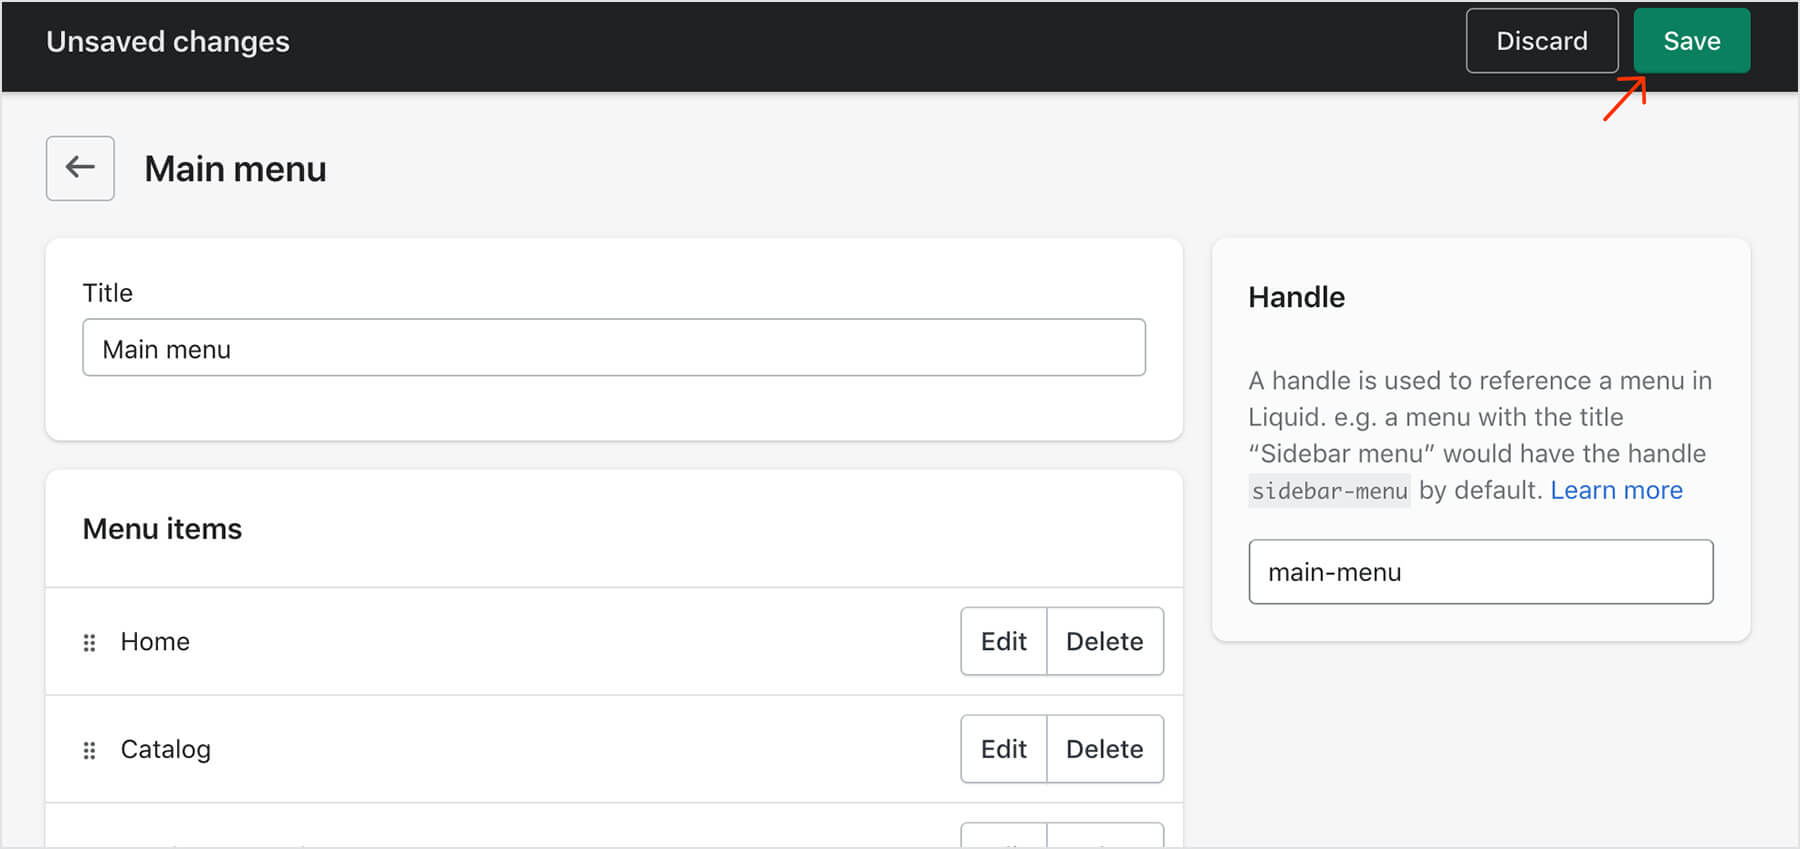Delete the Home menu item
This screenshot has width=1800, height=849.
click(x=1104, y=641)
